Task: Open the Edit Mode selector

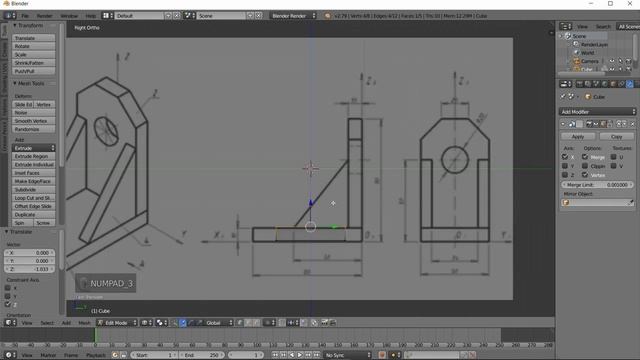Action: point(117,323)
